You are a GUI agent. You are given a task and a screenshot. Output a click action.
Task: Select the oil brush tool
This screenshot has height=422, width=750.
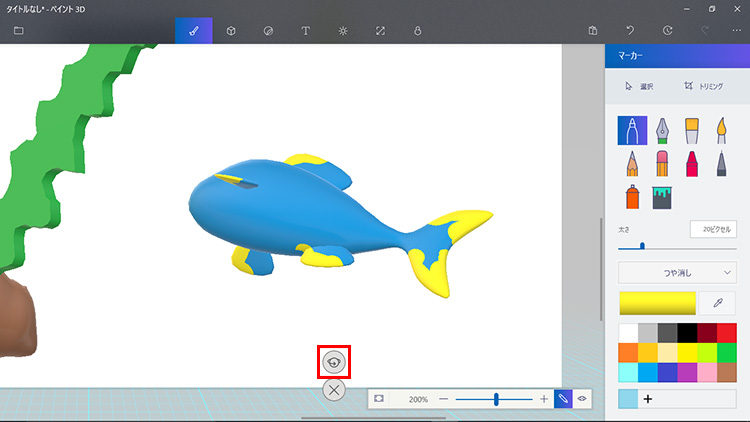[690, 131]
